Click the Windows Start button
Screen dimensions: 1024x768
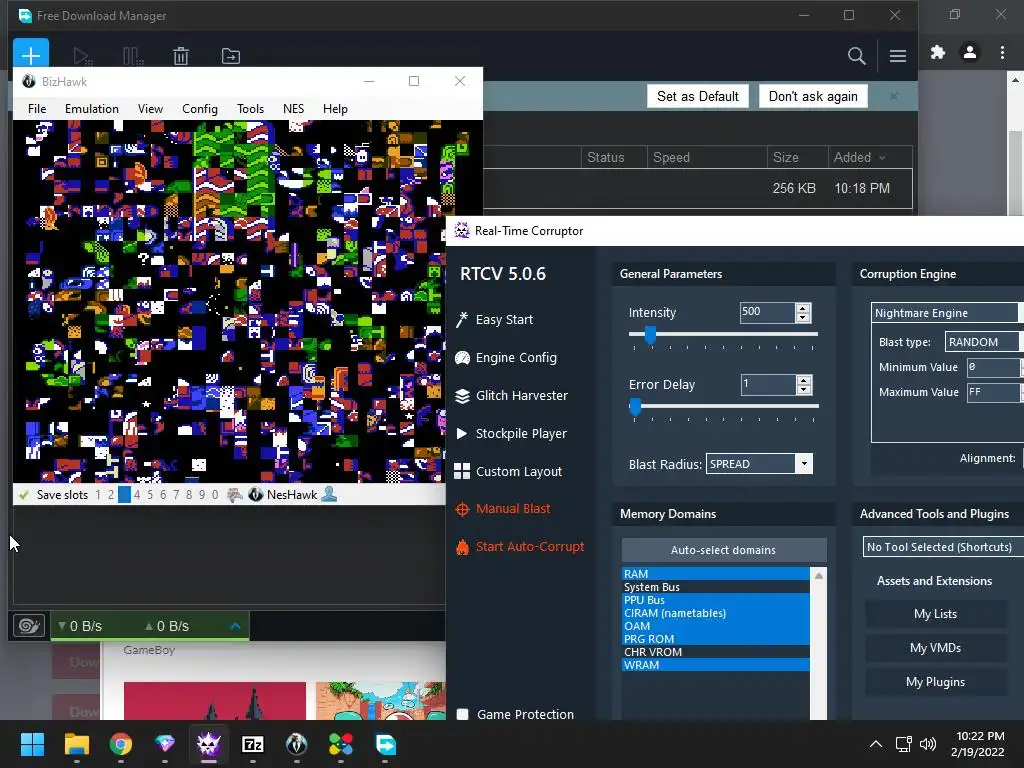pyautogui.click(x=32, y=744)
